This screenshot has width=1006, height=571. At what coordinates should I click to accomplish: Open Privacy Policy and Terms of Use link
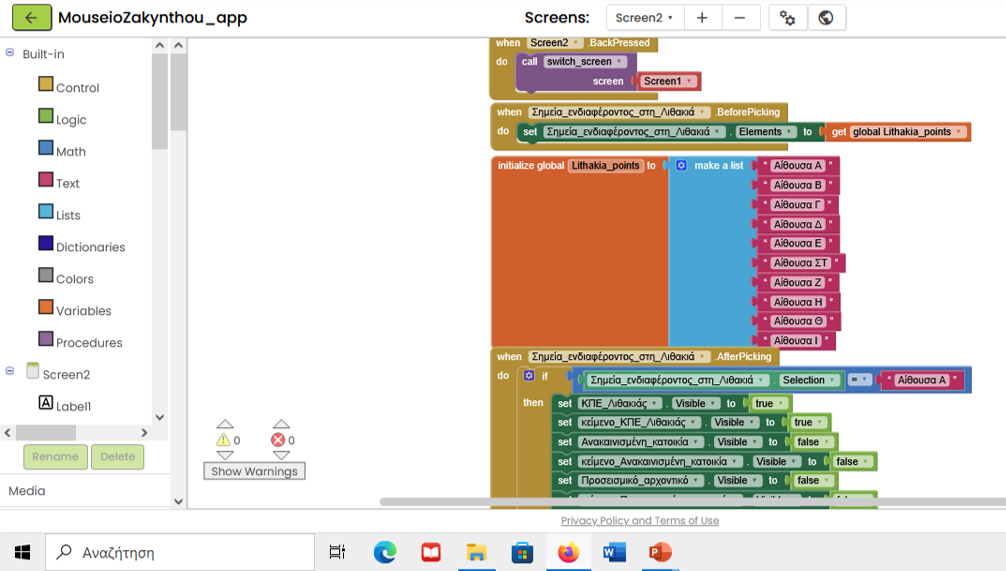tap(639, 520)
